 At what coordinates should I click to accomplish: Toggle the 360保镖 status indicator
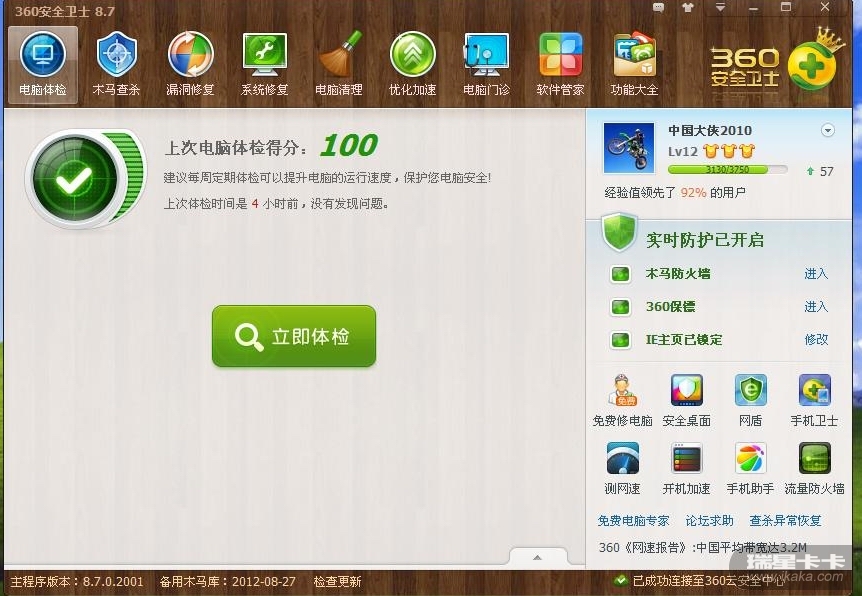point(621,307)
